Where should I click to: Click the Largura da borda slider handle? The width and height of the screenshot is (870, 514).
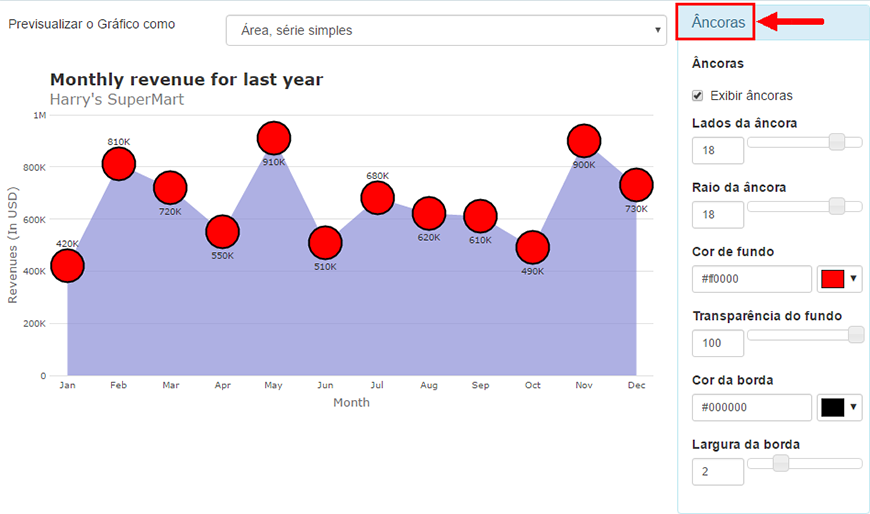point(781,463)
